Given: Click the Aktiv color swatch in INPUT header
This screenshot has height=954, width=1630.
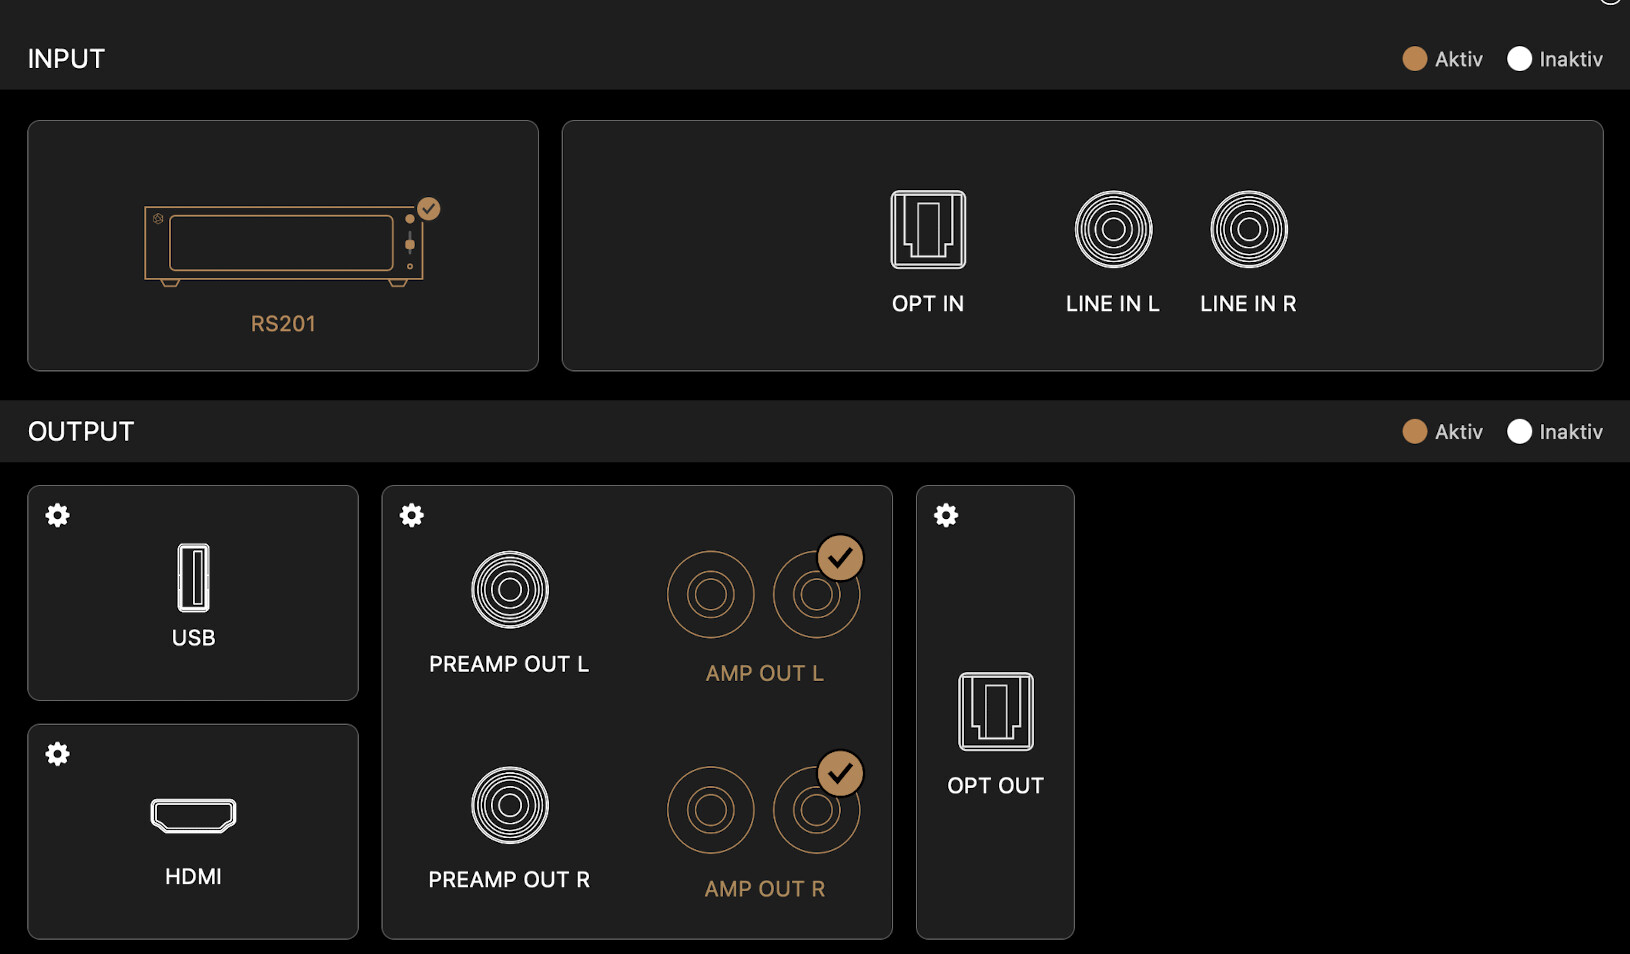Looking at the screenshot, I should [x=1414, y=59].
